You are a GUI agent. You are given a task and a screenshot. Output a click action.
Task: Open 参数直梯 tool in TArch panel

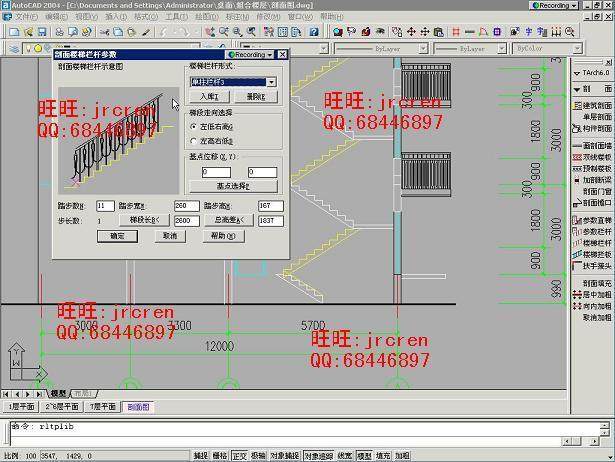click(592, 220)
